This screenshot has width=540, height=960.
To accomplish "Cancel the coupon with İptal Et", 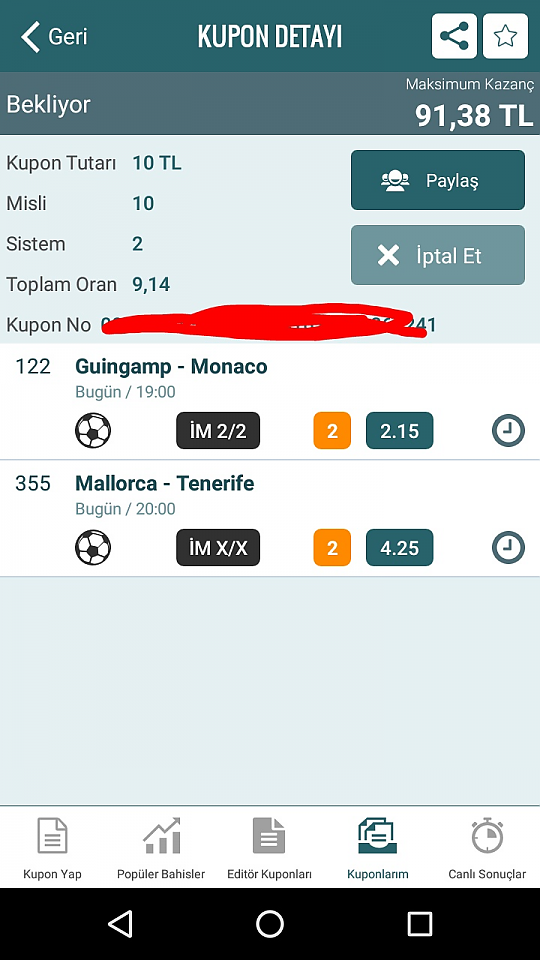I will [438, 255].
